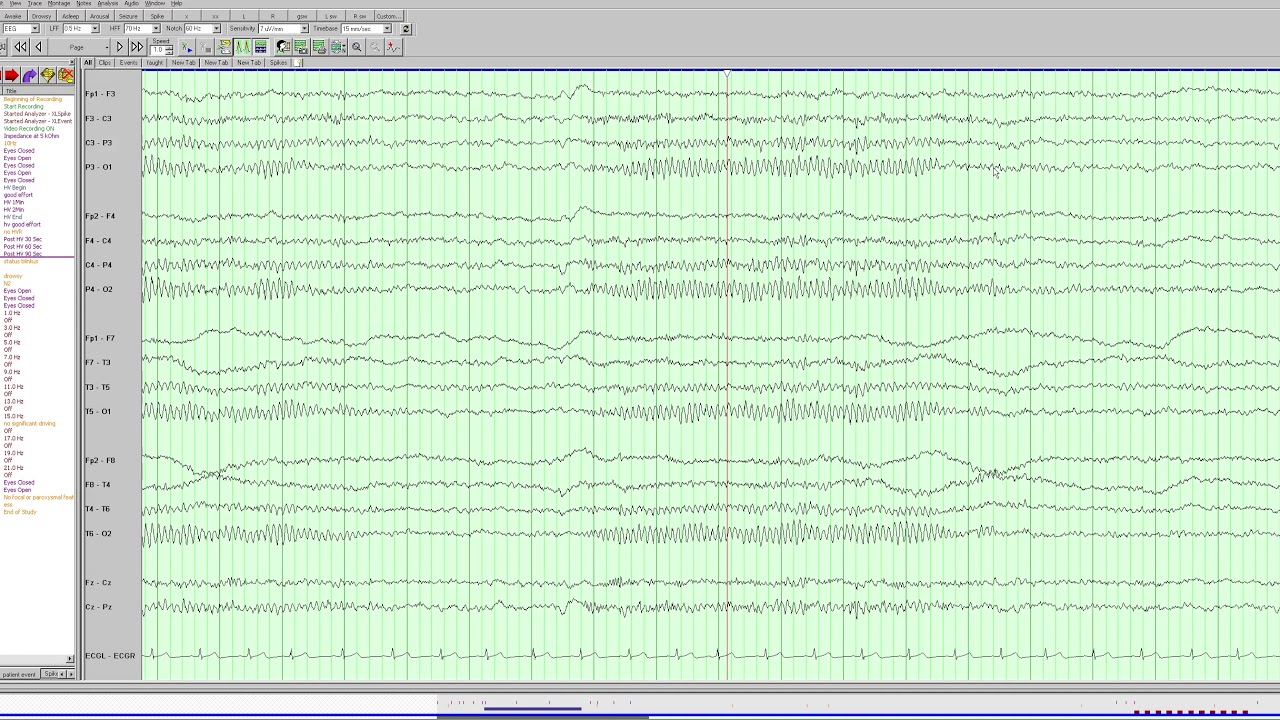Select the patient event tab at bottom
This screenshot has height=720, width=1280.
coord(20,674)
